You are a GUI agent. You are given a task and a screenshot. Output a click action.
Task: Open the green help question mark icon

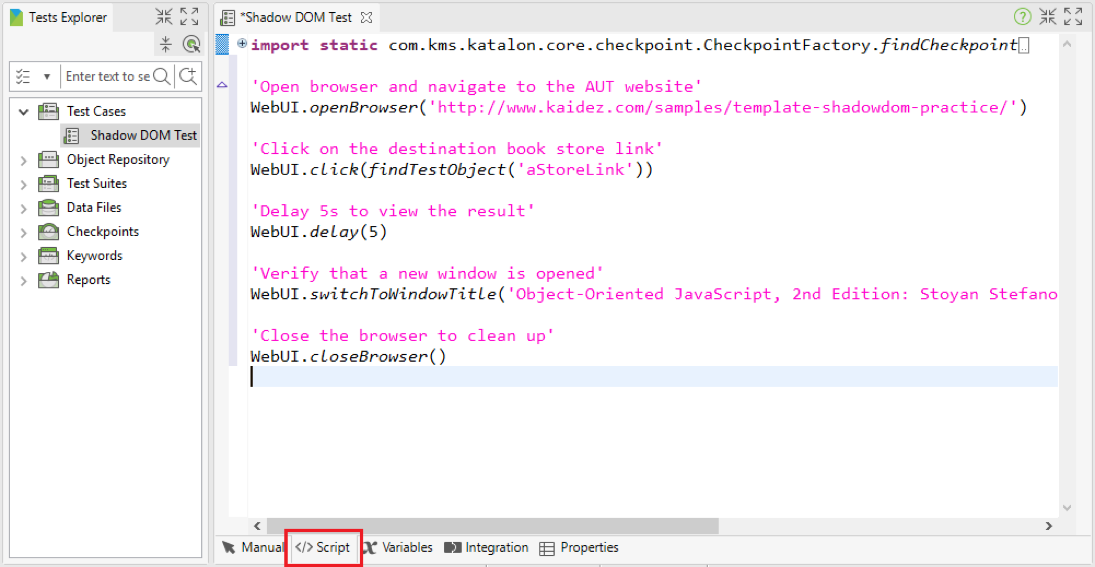[1022, 17]
